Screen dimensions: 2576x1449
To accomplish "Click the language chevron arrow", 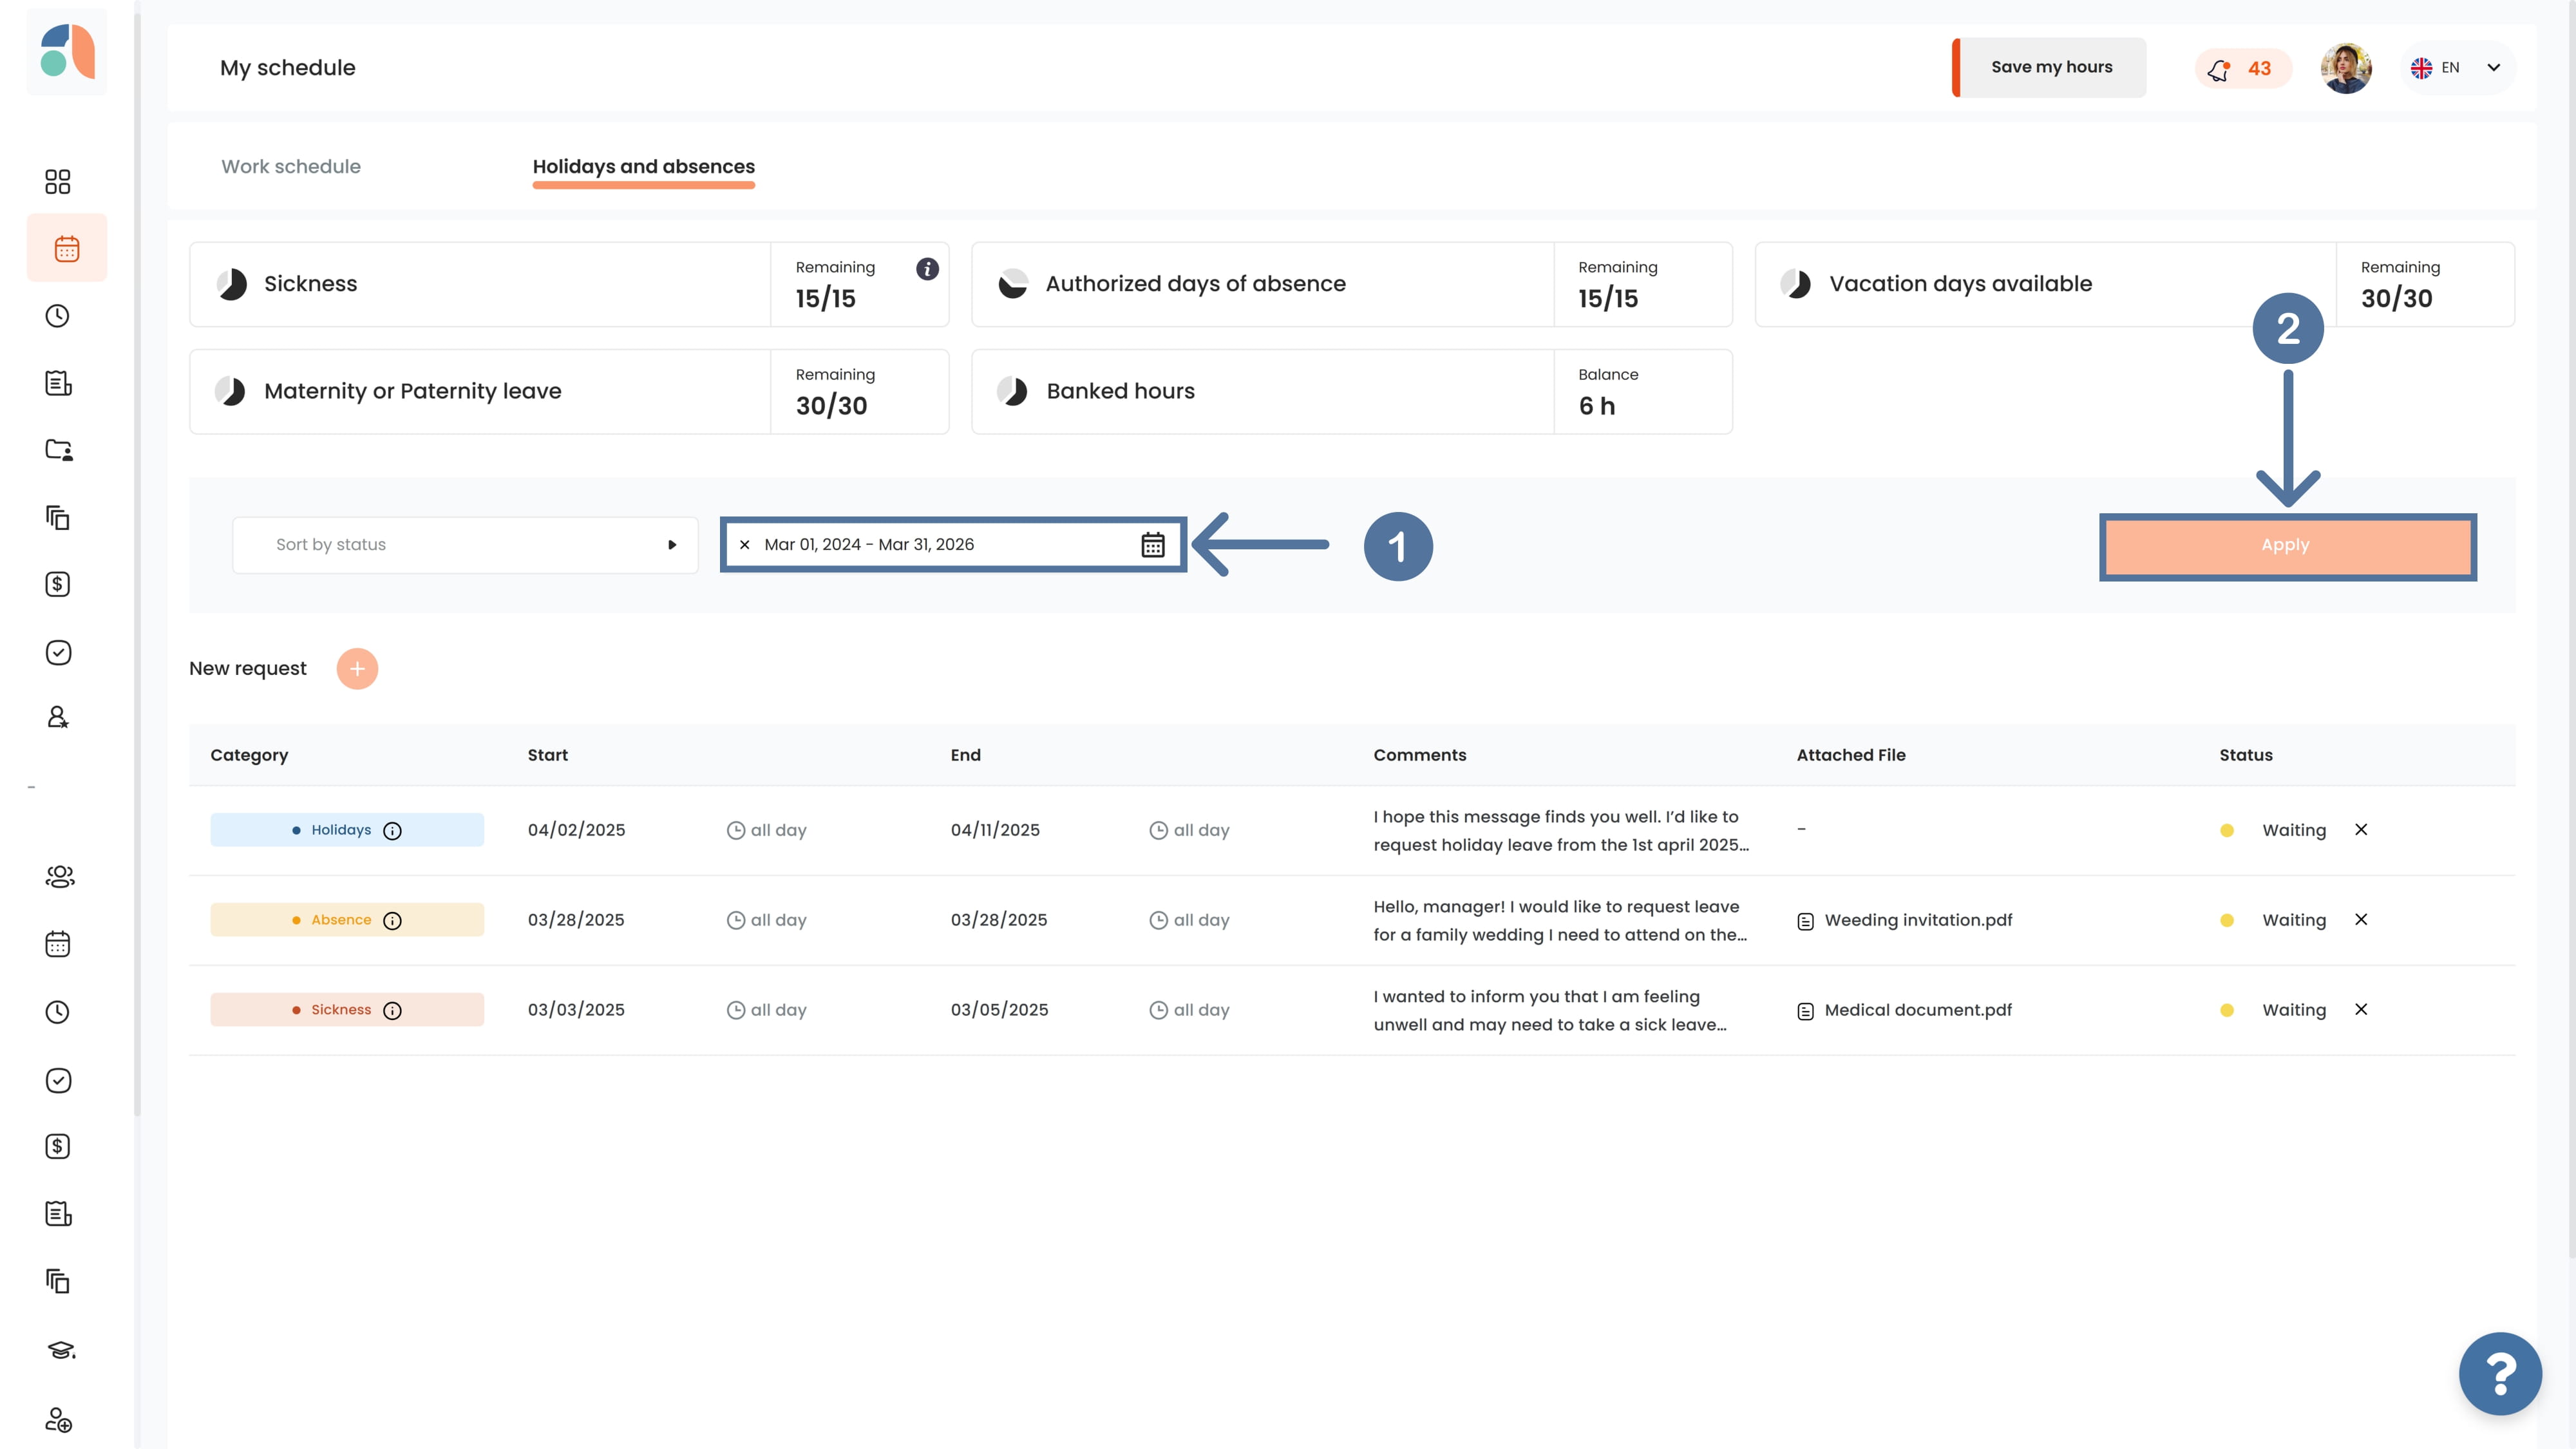I will click(2494, 68).
